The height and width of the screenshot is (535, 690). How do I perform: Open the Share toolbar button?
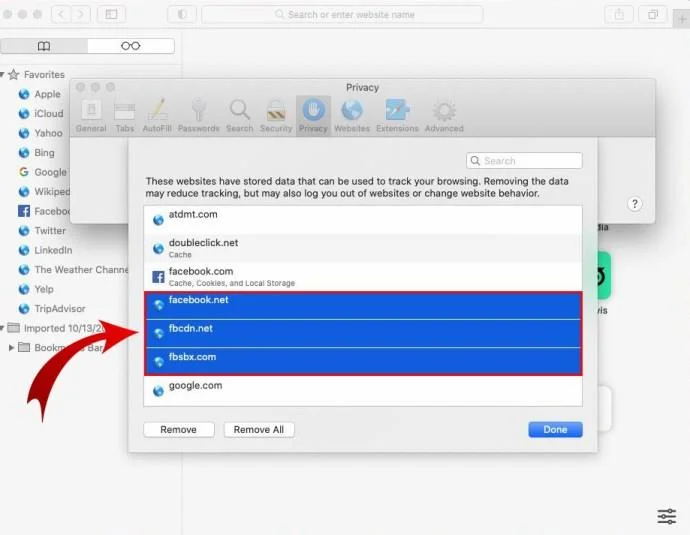tap(619, 15)
